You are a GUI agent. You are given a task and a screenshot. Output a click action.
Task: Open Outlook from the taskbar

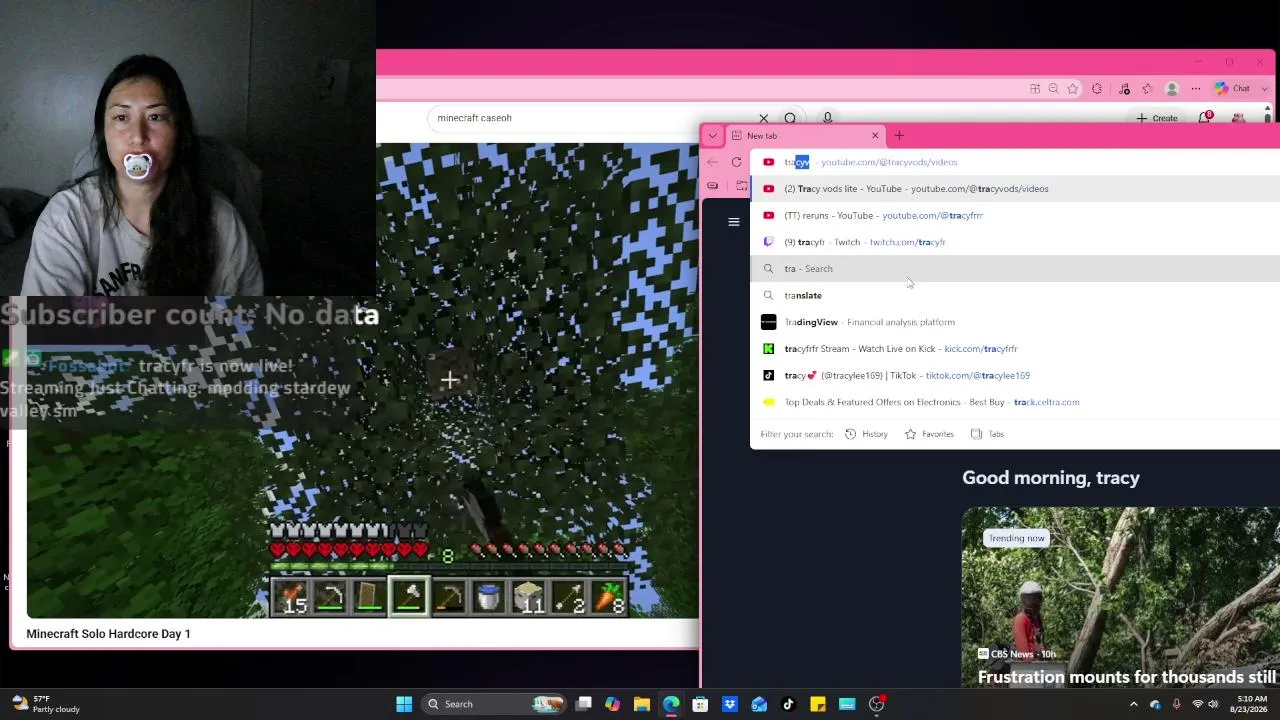point(759,704)
